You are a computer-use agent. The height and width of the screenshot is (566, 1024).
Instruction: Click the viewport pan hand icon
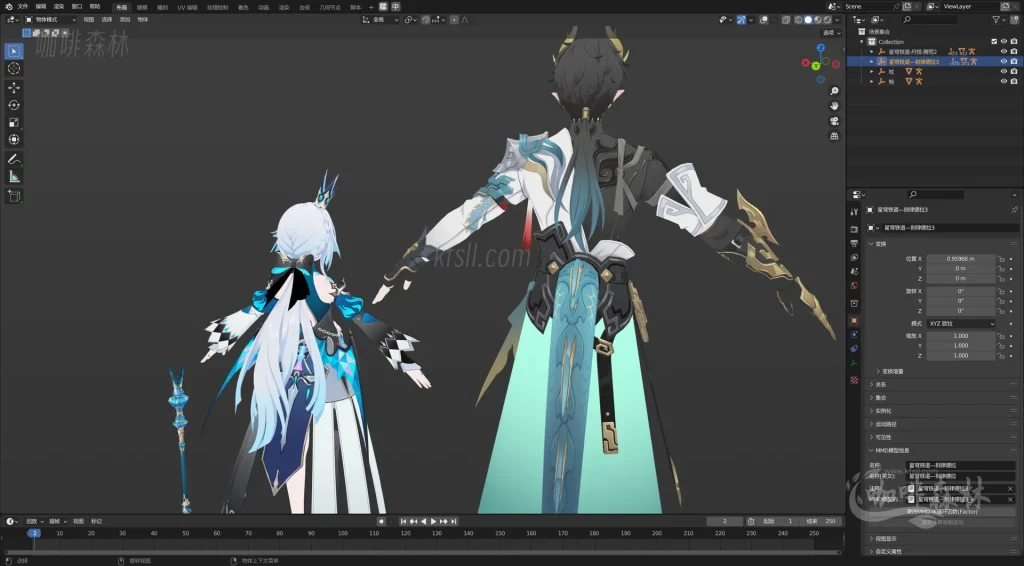point(834,106)
